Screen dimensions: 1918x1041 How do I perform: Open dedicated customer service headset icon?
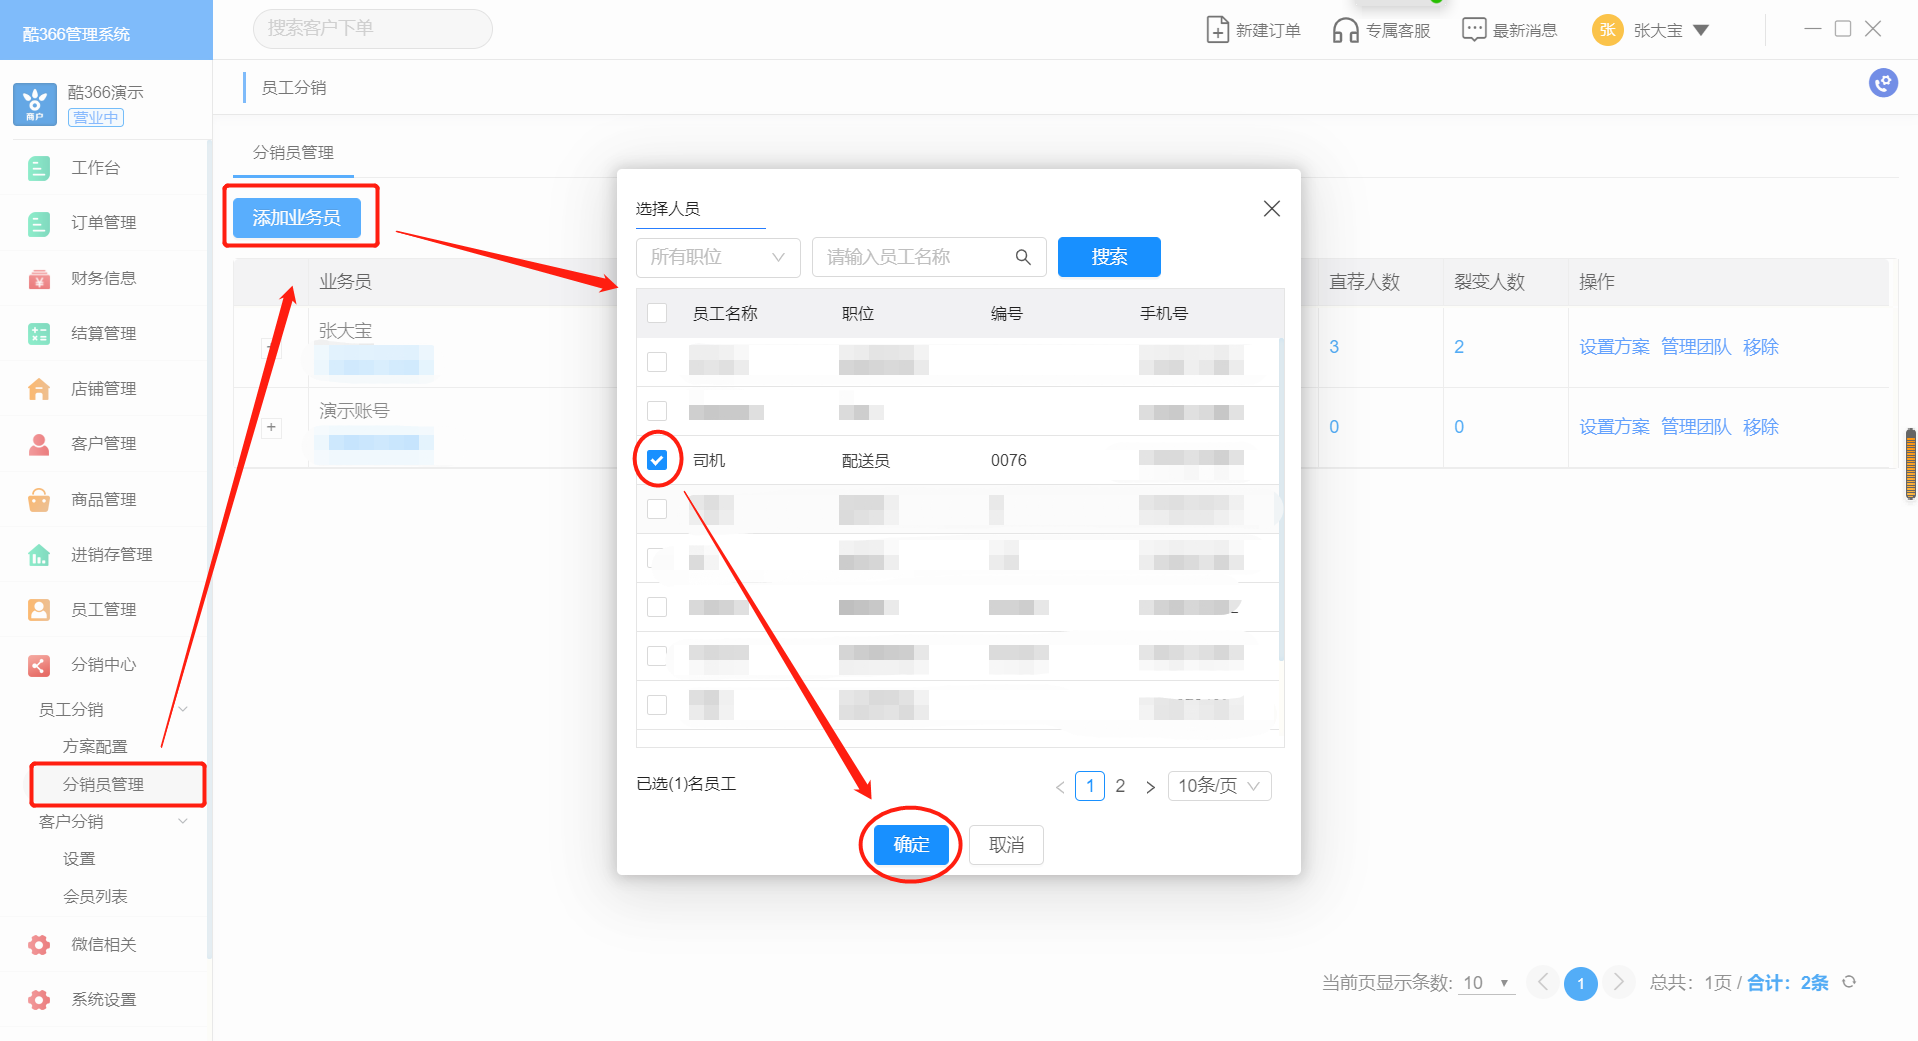click(x=1345, y=30)
